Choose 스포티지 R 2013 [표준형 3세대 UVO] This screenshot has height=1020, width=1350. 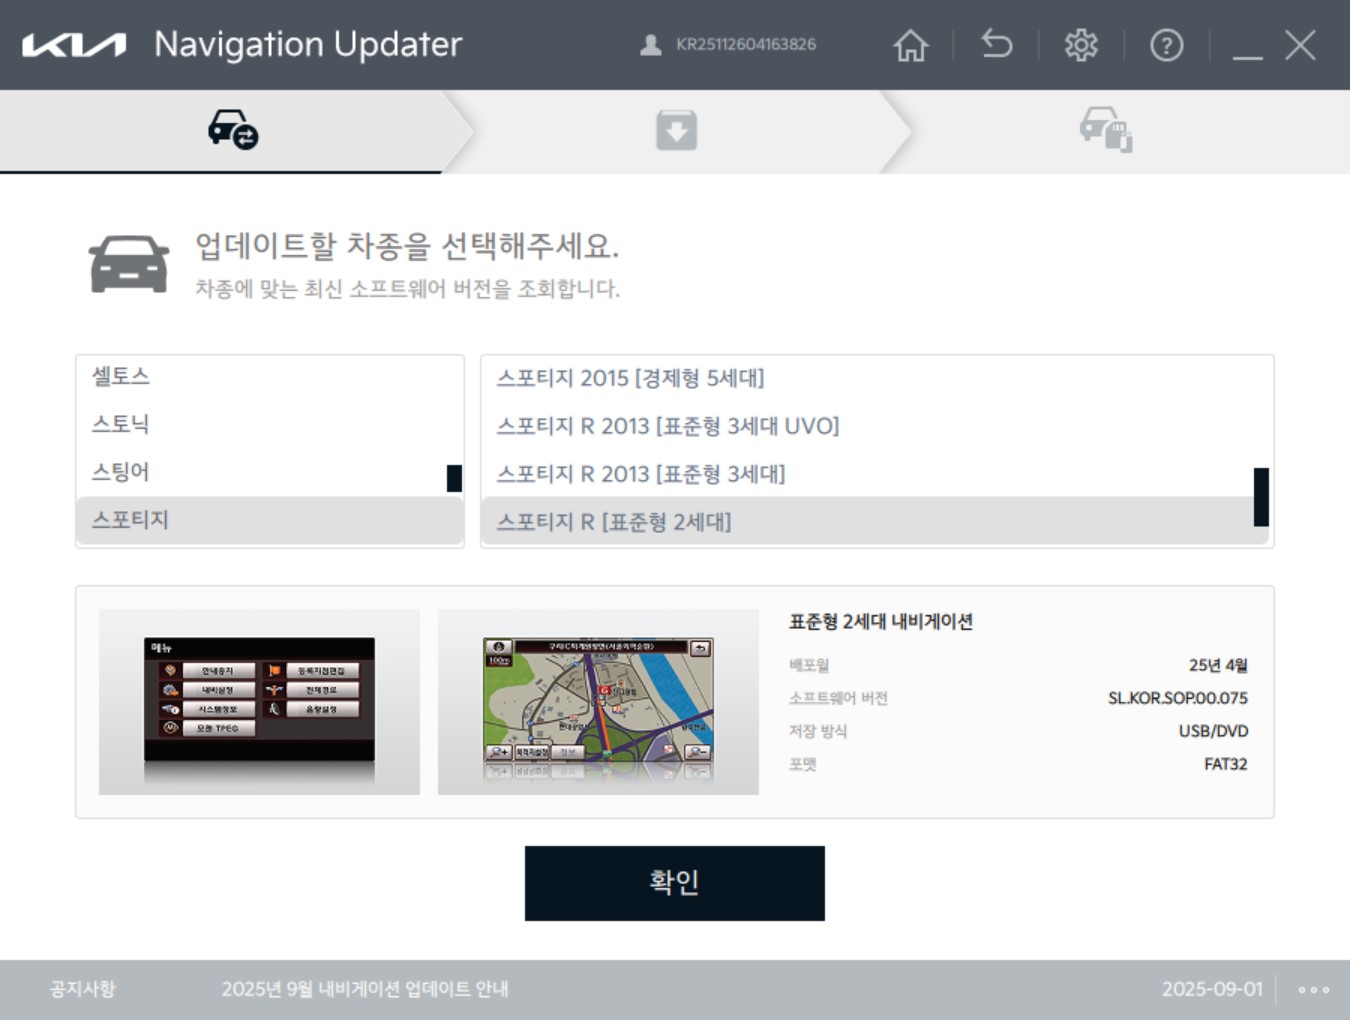click(875, 426)
